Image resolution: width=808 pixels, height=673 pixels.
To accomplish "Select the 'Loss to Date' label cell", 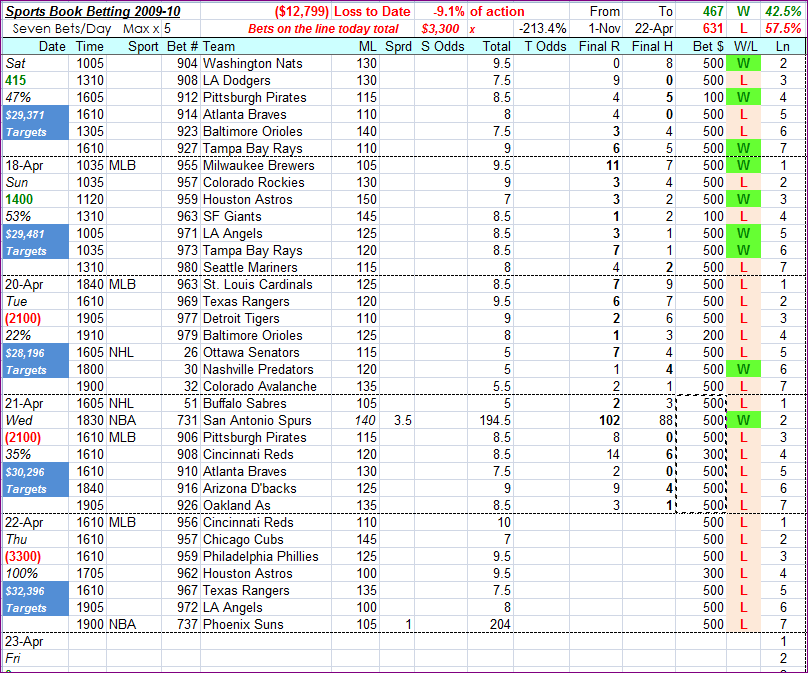I will pyautogui.click(x=373, y=11).
